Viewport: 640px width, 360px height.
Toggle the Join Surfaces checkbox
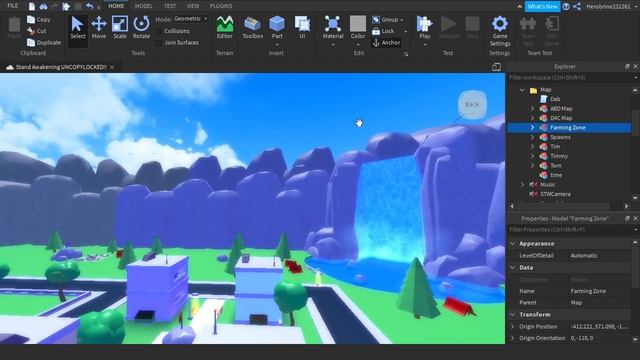[x=159, y=42]
